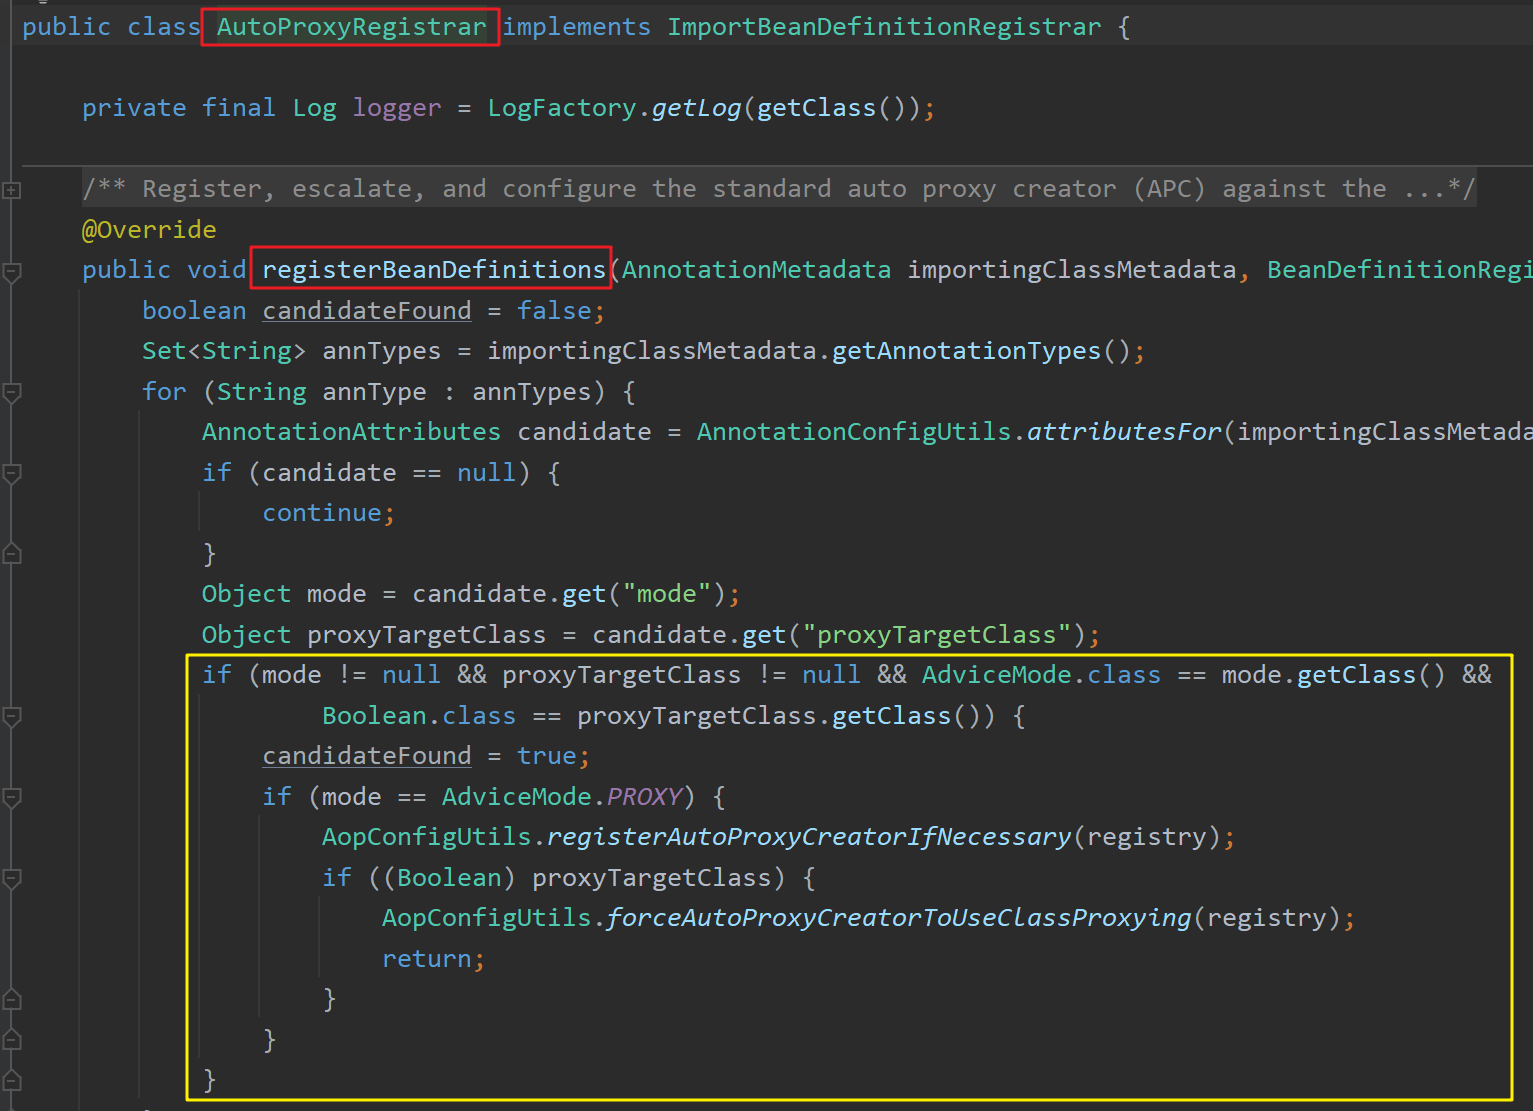
Task: Click the 'logger' field name
Action: 396,108
